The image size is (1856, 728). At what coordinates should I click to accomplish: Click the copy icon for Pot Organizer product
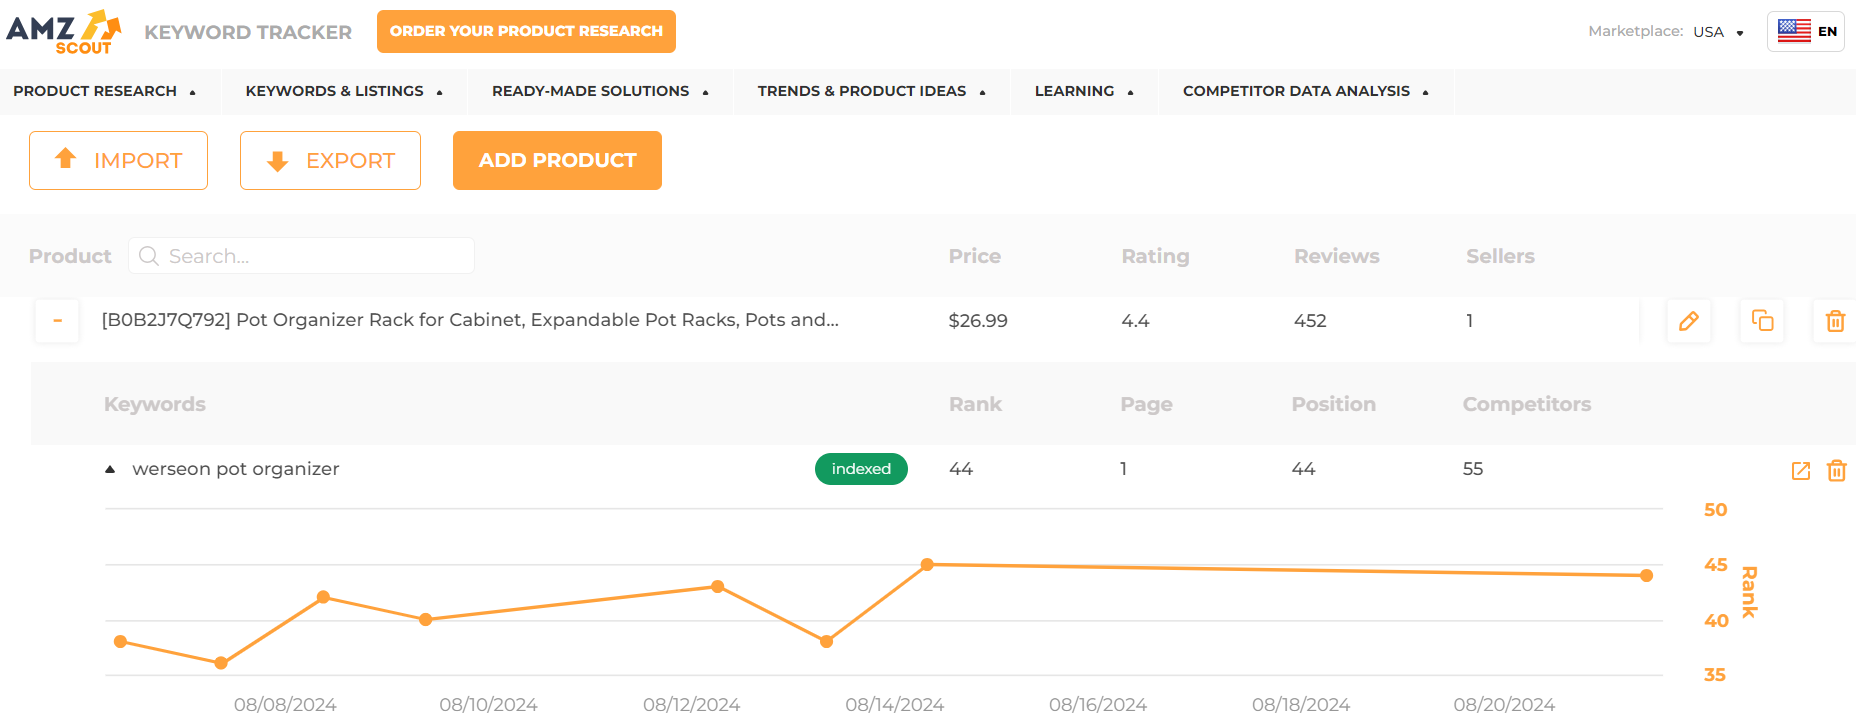1762,321
